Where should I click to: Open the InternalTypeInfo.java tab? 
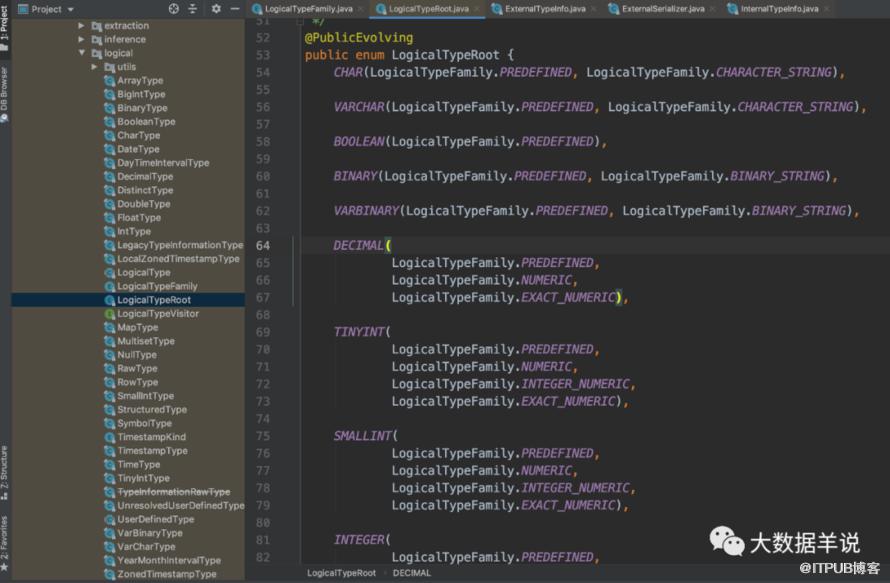click(779, 9)
